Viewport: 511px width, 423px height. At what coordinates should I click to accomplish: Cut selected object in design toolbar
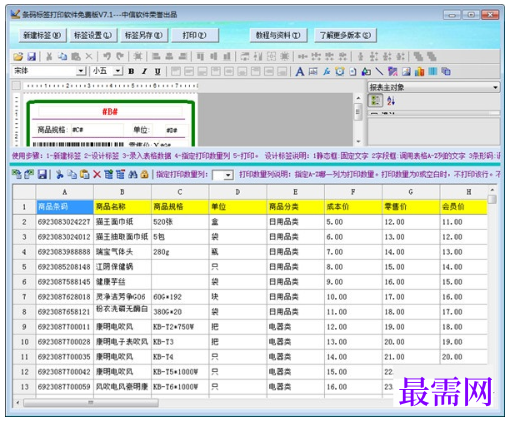[x=49, y=57]
